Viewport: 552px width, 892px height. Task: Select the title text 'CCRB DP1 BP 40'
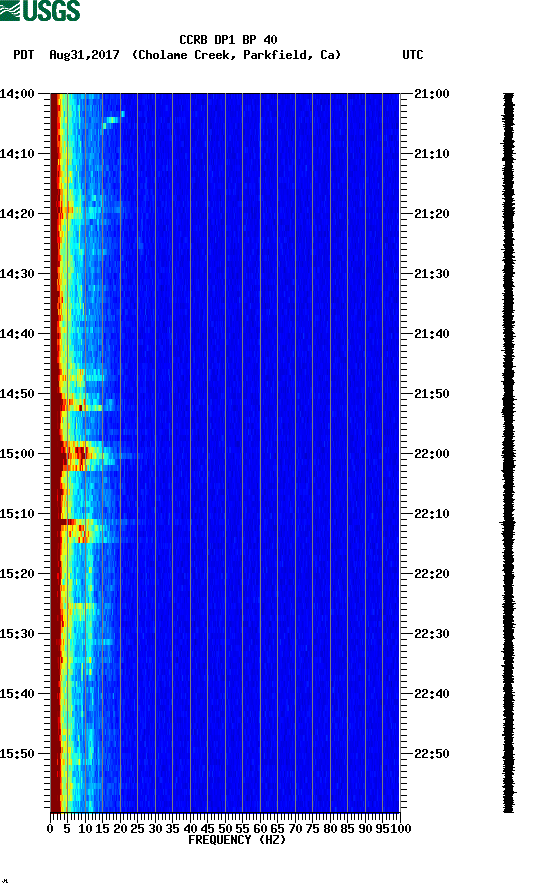(228, 40)
